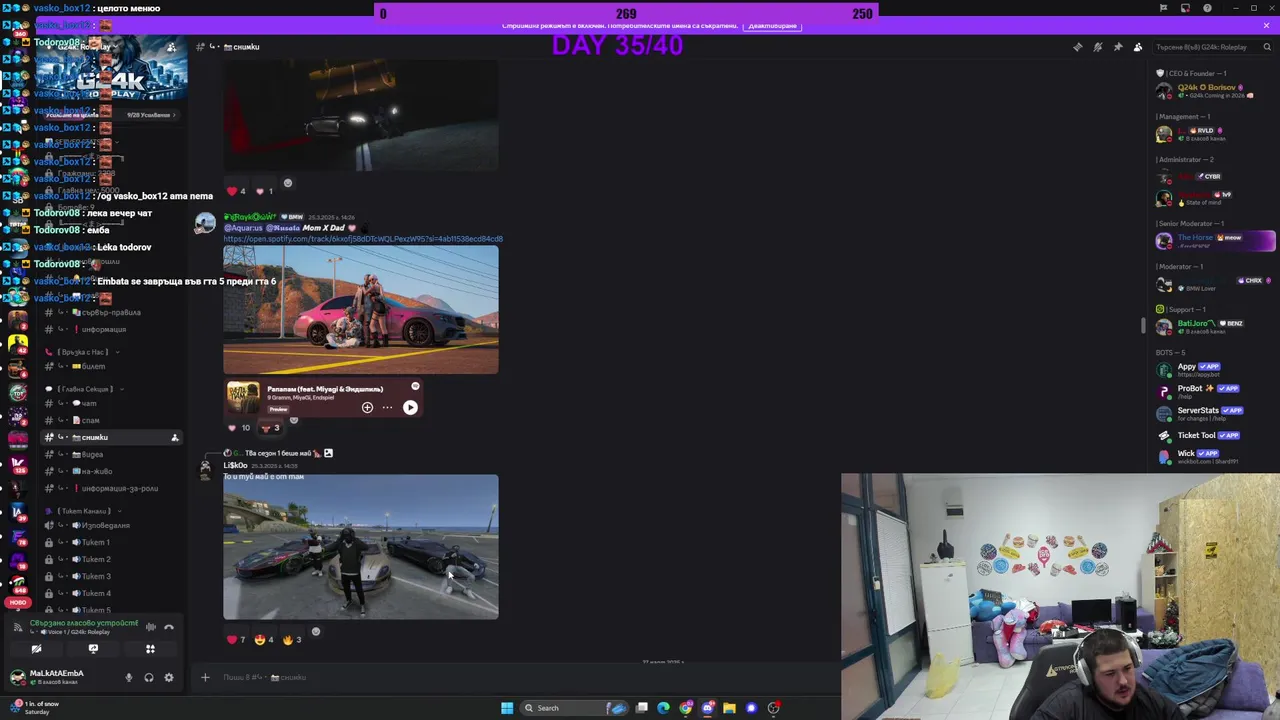Viewport: 1280px width, 720px height.
Task: Click the MaLkAtAEmbA user panel avatar
Action: click(17, 677)
